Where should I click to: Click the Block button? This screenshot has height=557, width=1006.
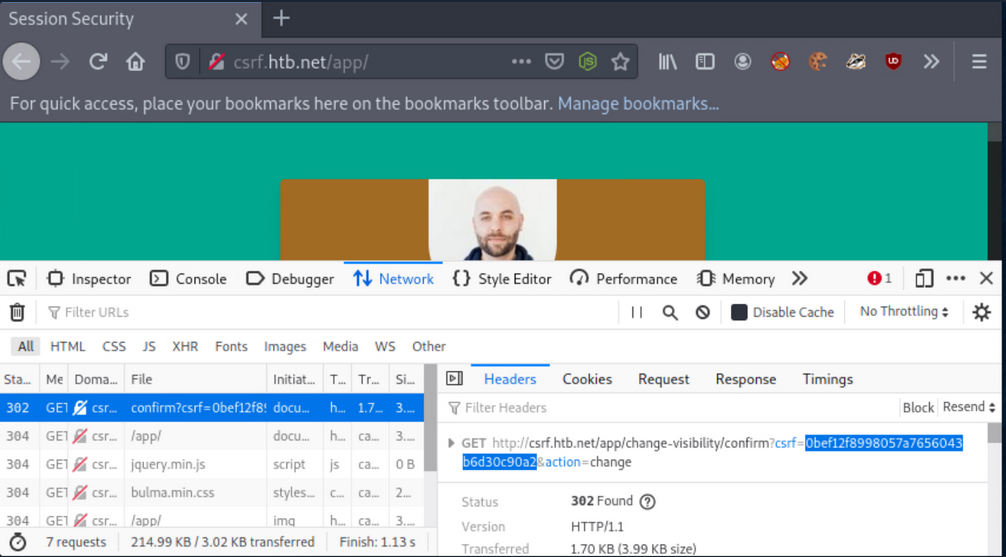pyautogui.click(x=917, y=407)
